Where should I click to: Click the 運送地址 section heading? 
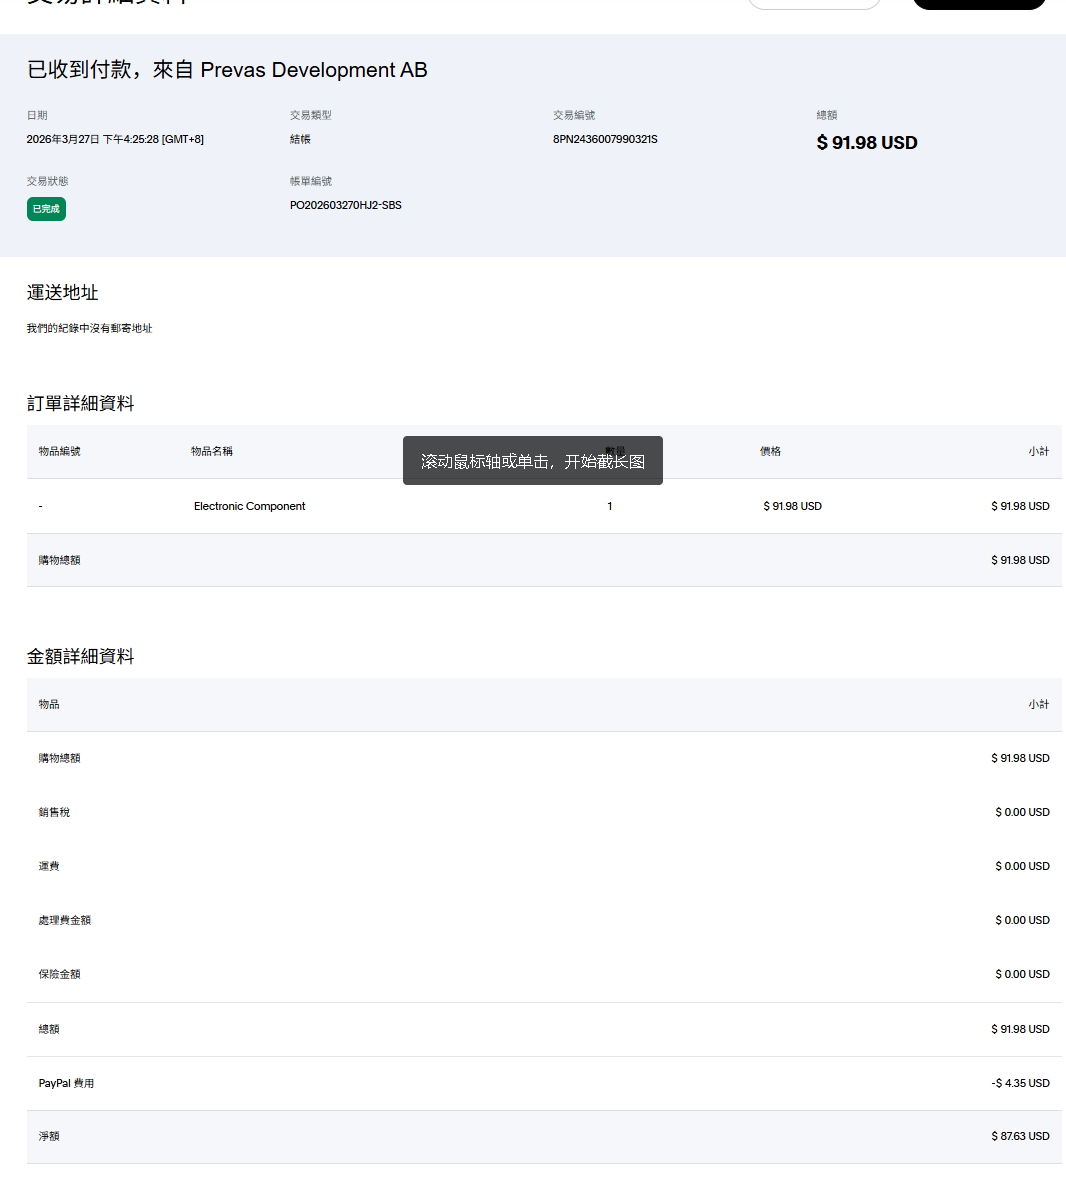point(62,293)
